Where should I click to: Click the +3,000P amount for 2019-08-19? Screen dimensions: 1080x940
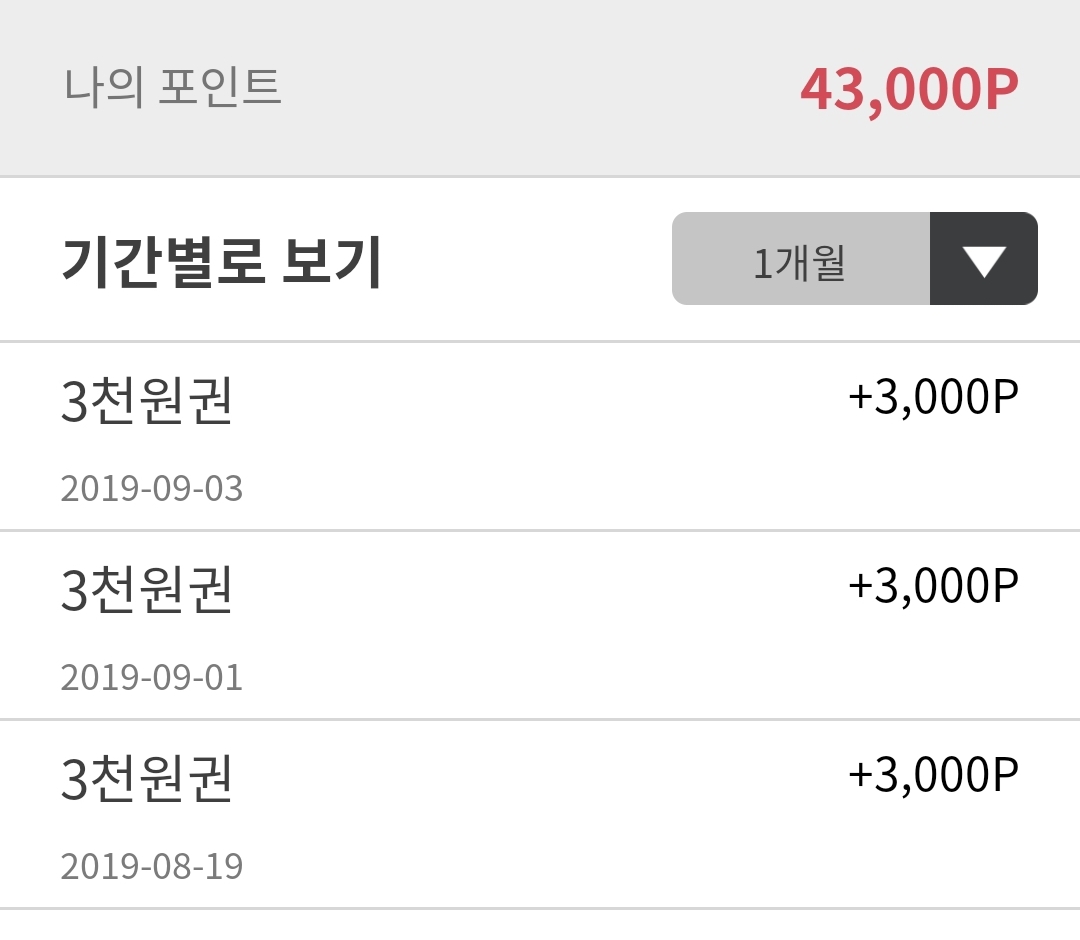pos(932,775)
